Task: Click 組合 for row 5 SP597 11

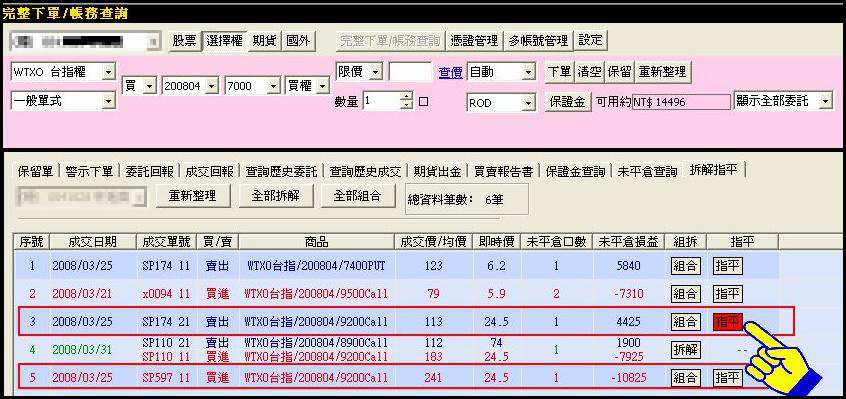Action: coord(685,377)
